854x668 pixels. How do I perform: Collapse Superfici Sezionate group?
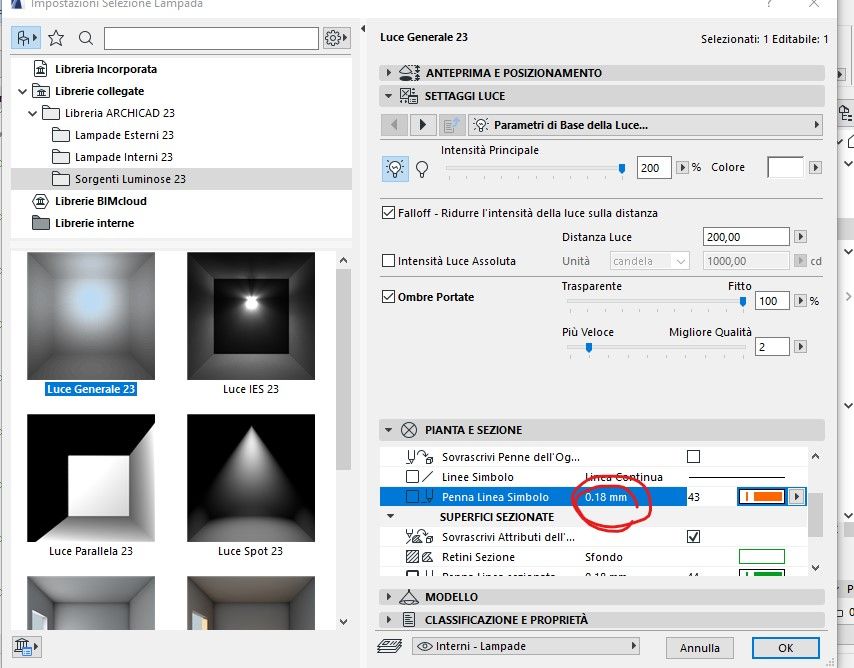click(x=391, y=515)
